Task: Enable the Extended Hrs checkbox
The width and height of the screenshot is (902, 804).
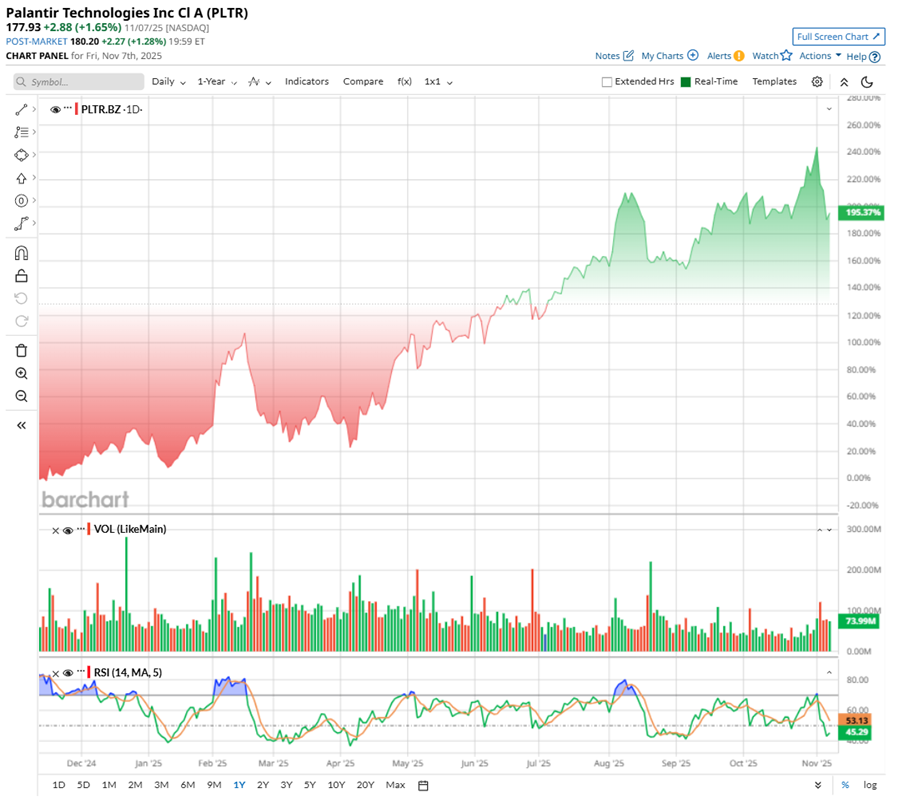Action: point(606,82)
